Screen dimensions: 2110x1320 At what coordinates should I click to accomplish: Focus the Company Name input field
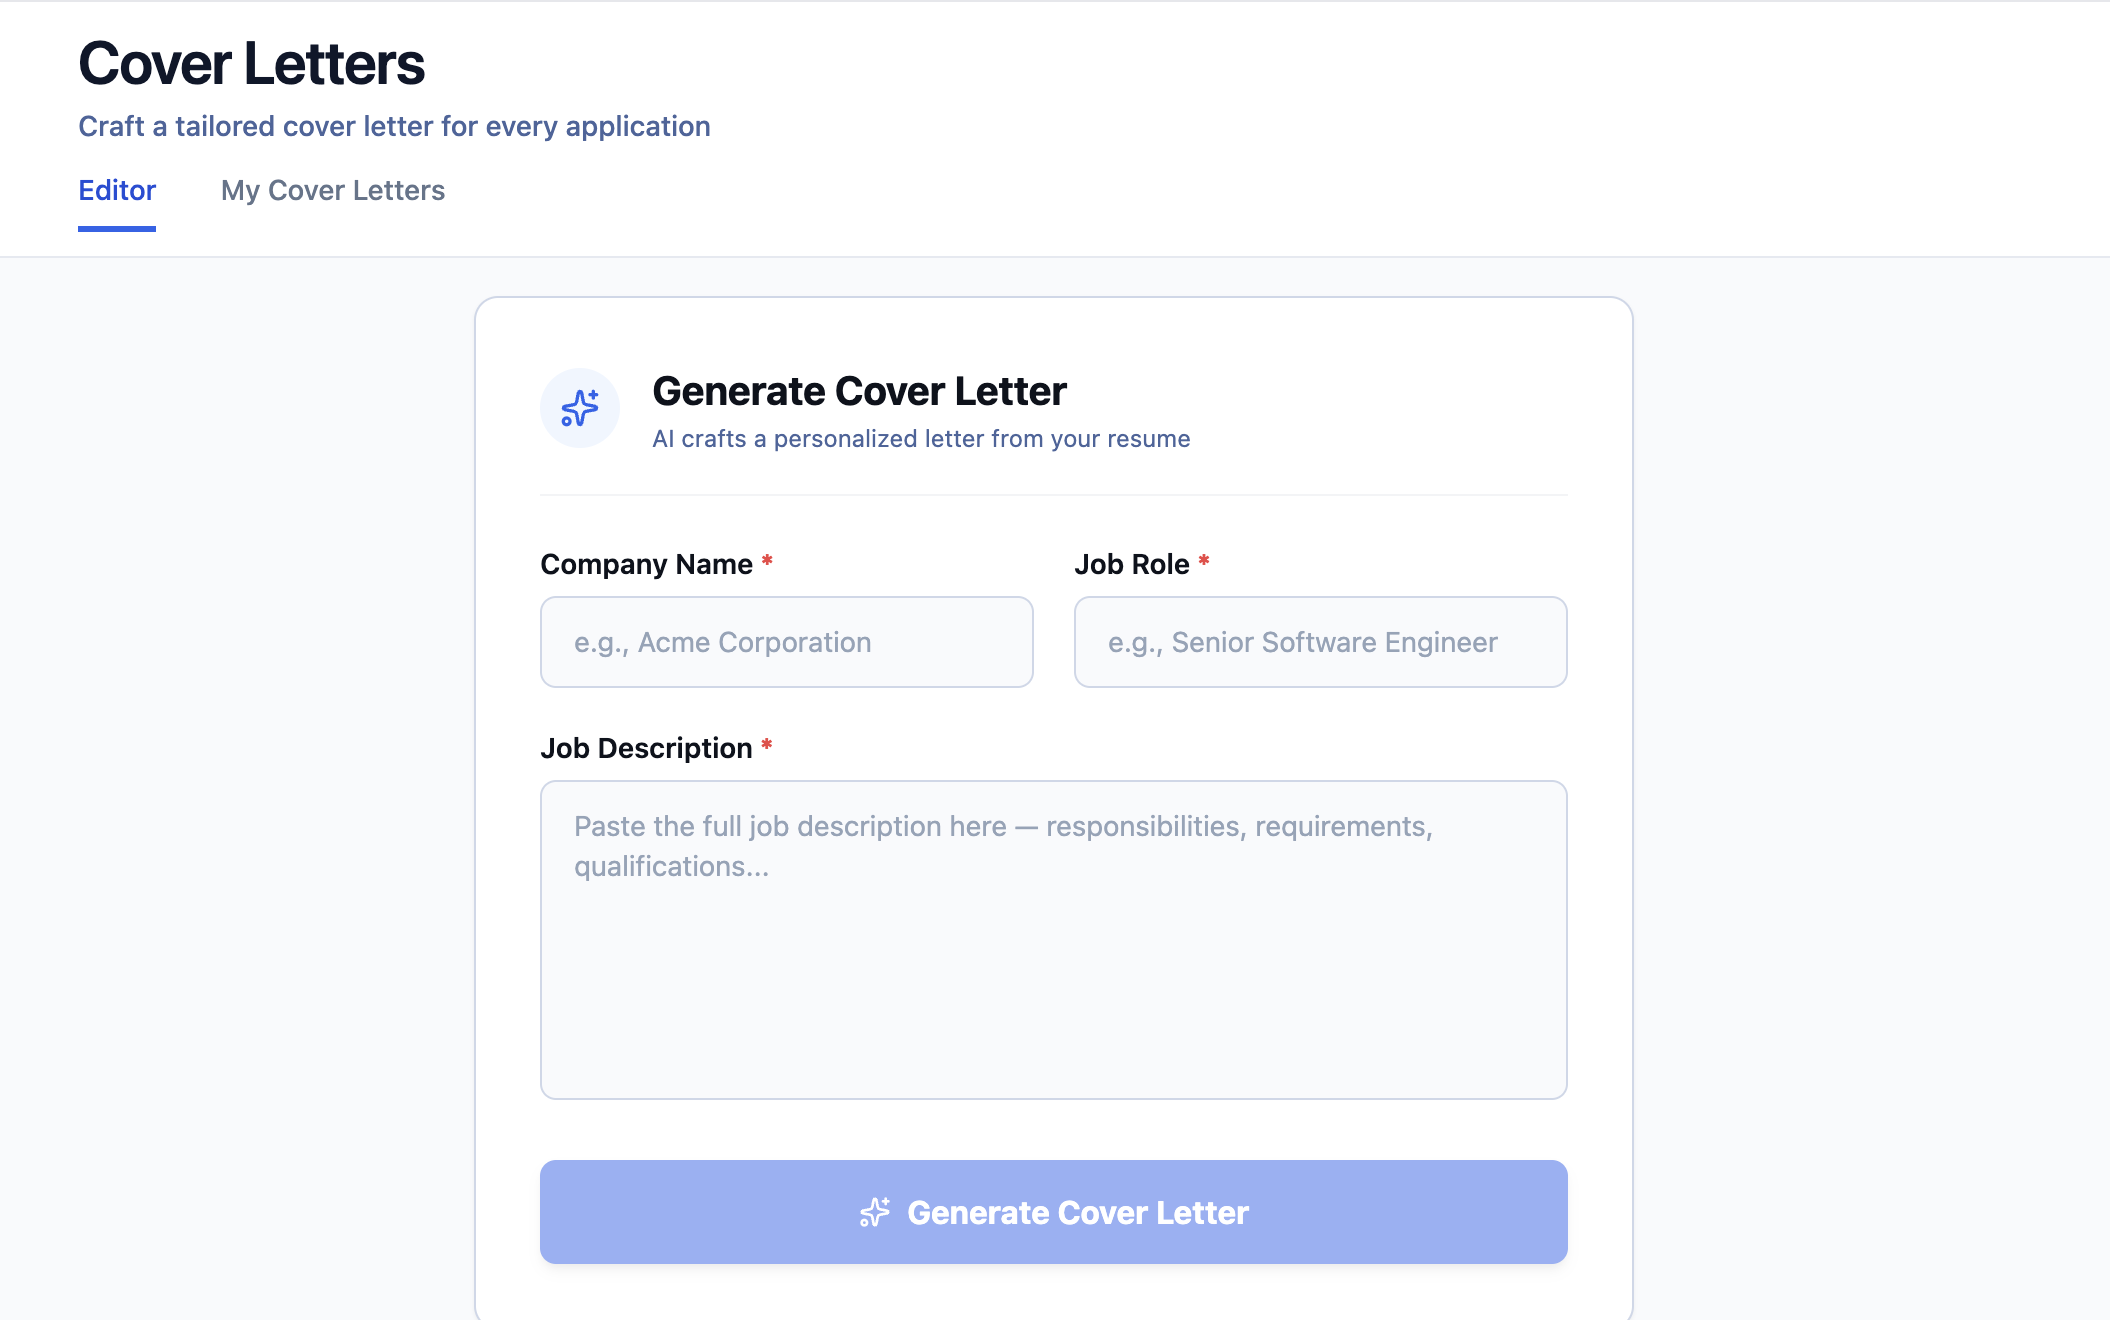(786, 642)
